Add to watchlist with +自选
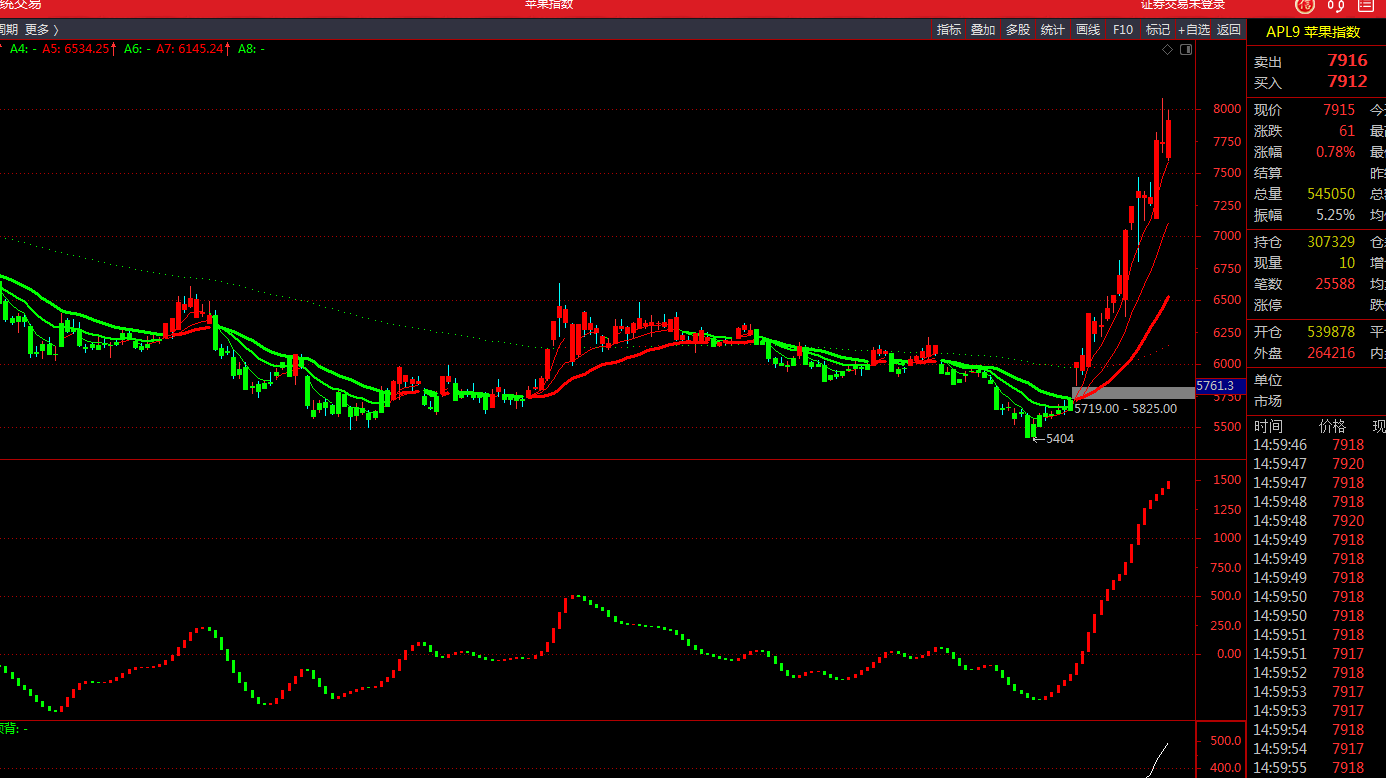The width and height of the screenshot is (1386, 778). pos(1194,30)
